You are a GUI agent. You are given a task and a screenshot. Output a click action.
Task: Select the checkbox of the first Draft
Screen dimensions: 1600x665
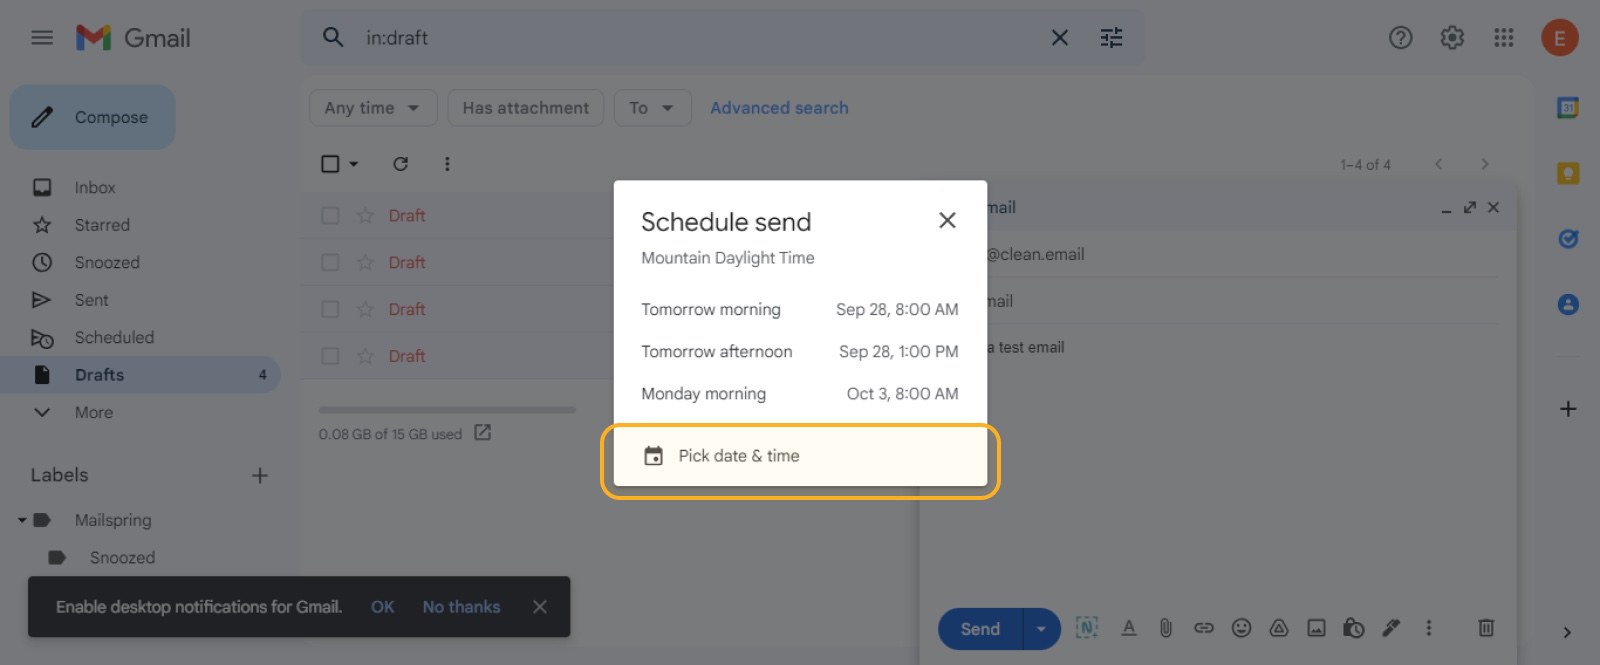330,215
